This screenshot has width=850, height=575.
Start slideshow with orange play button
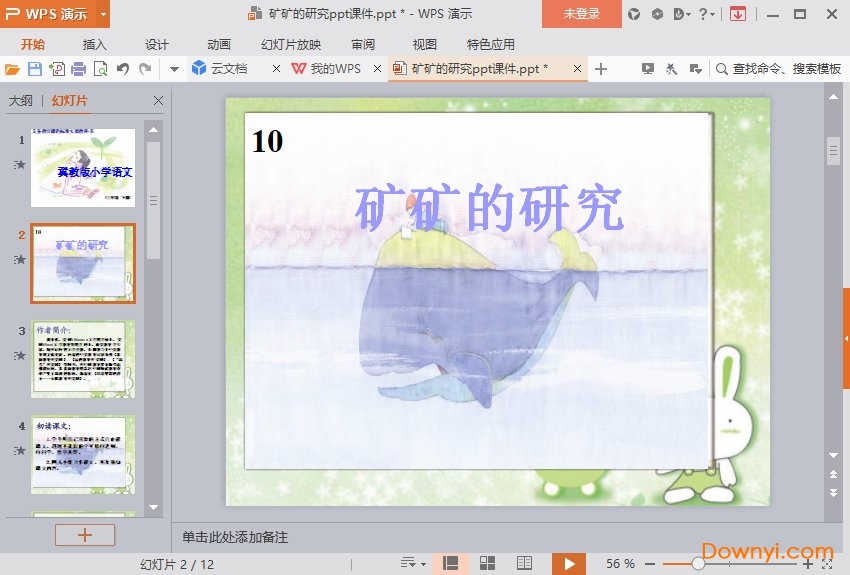click(569, 564)
